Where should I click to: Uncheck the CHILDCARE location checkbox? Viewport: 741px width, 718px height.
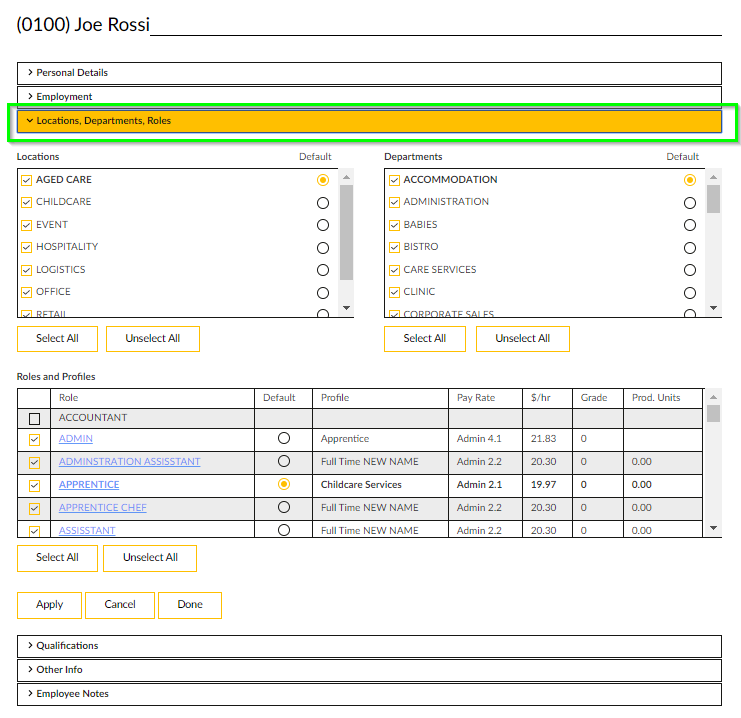(27, 202)
